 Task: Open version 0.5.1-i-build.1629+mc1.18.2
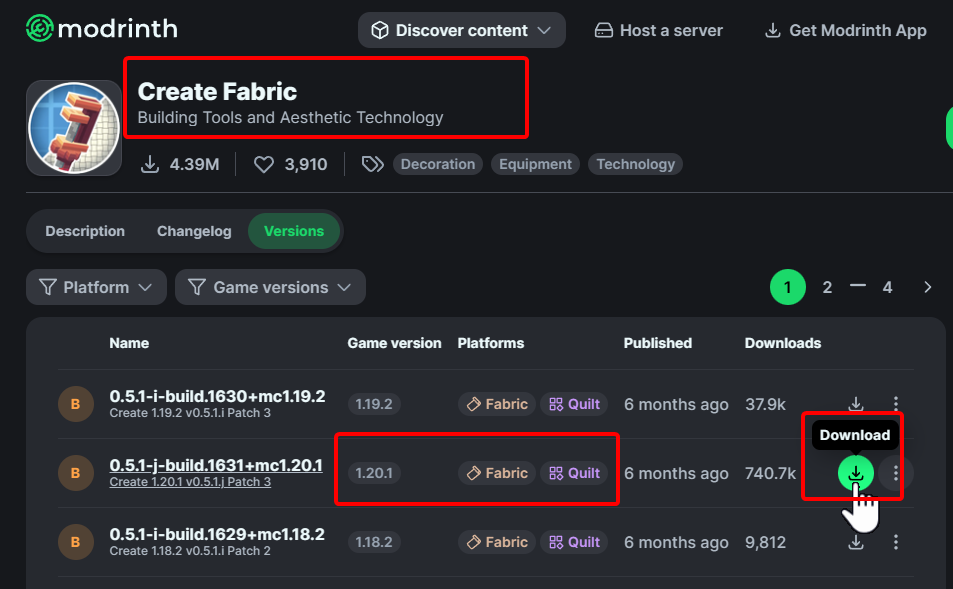[x=217, y=534]
